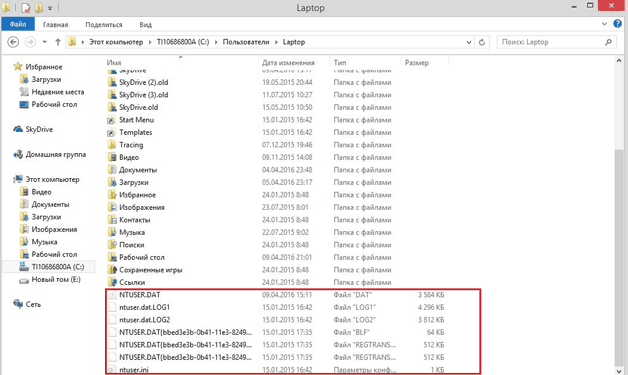Viewport: 628px width, 375px height.
Task: Select Сохраненные игры folder icon
Action: click(x=112, y=270)
